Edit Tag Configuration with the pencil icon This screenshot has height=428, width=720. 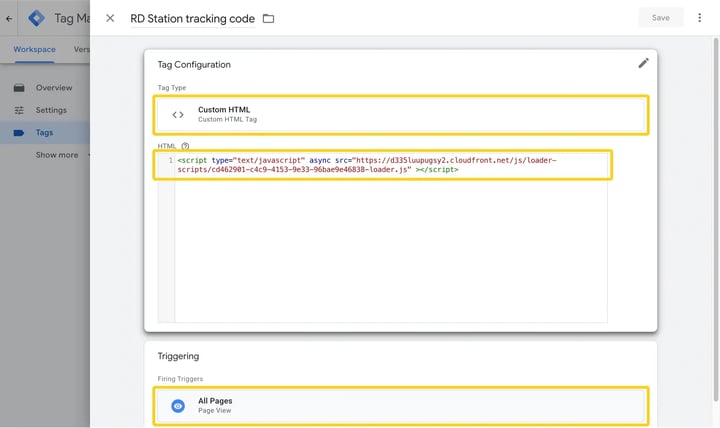click(643, 63)
